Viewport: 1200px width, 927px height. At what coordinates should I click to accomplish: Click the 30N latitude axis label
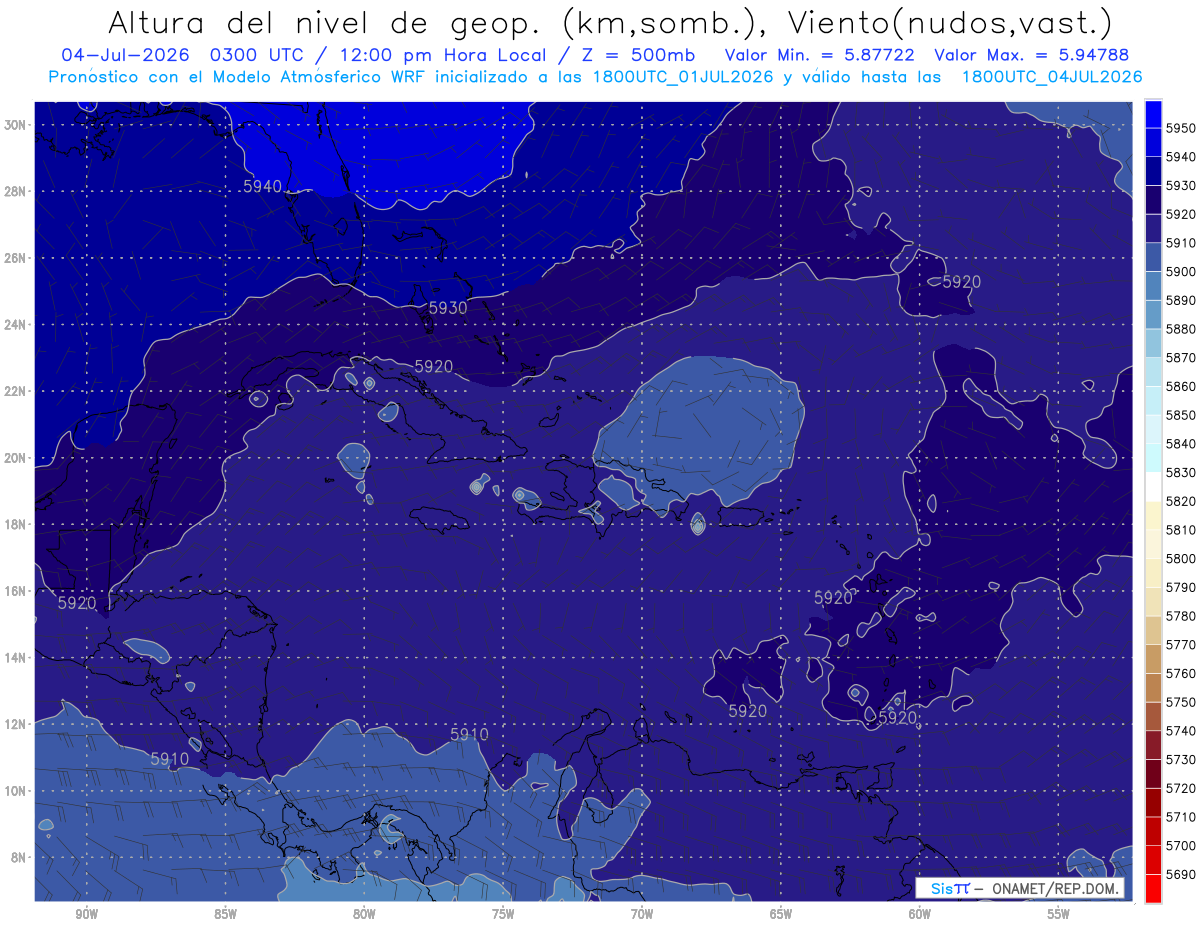tap(15, 125)
